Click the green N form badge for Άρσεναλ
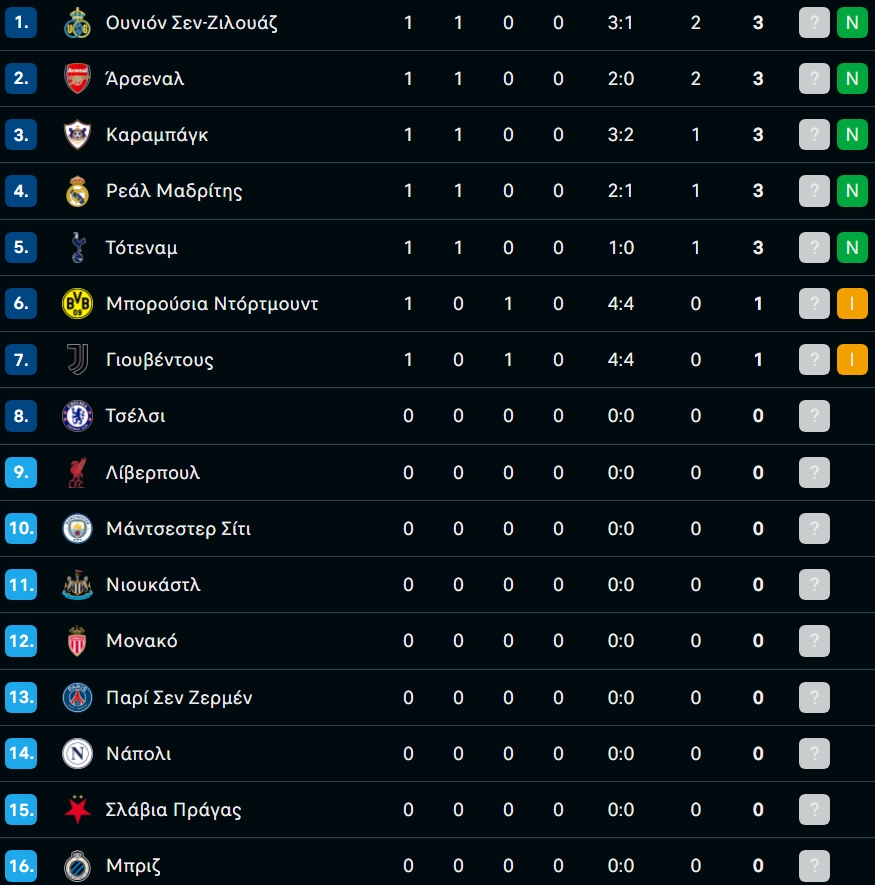 (852, 79)
